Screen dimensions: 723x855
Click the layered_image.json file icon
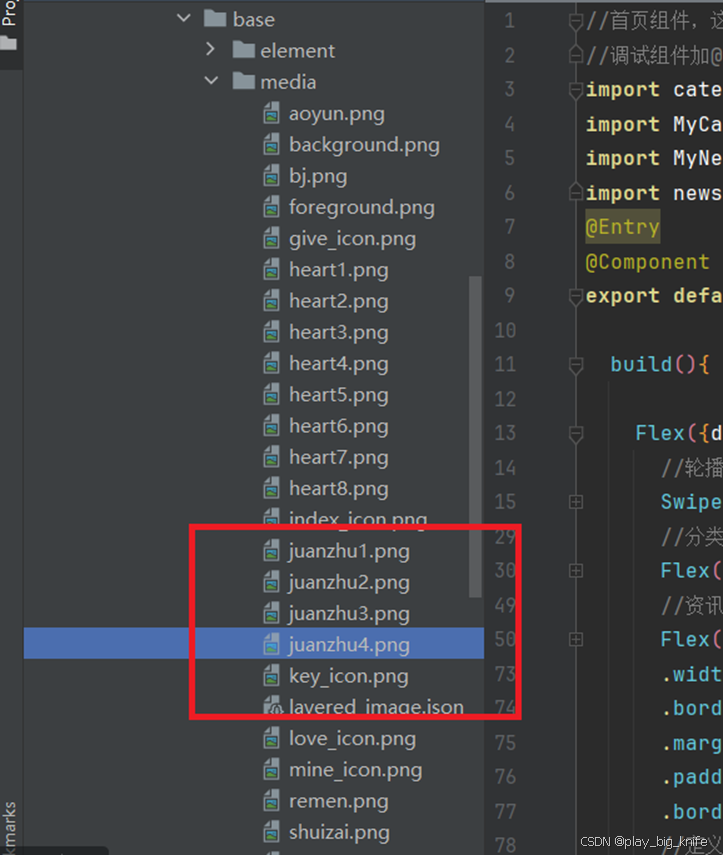(271, 707)
